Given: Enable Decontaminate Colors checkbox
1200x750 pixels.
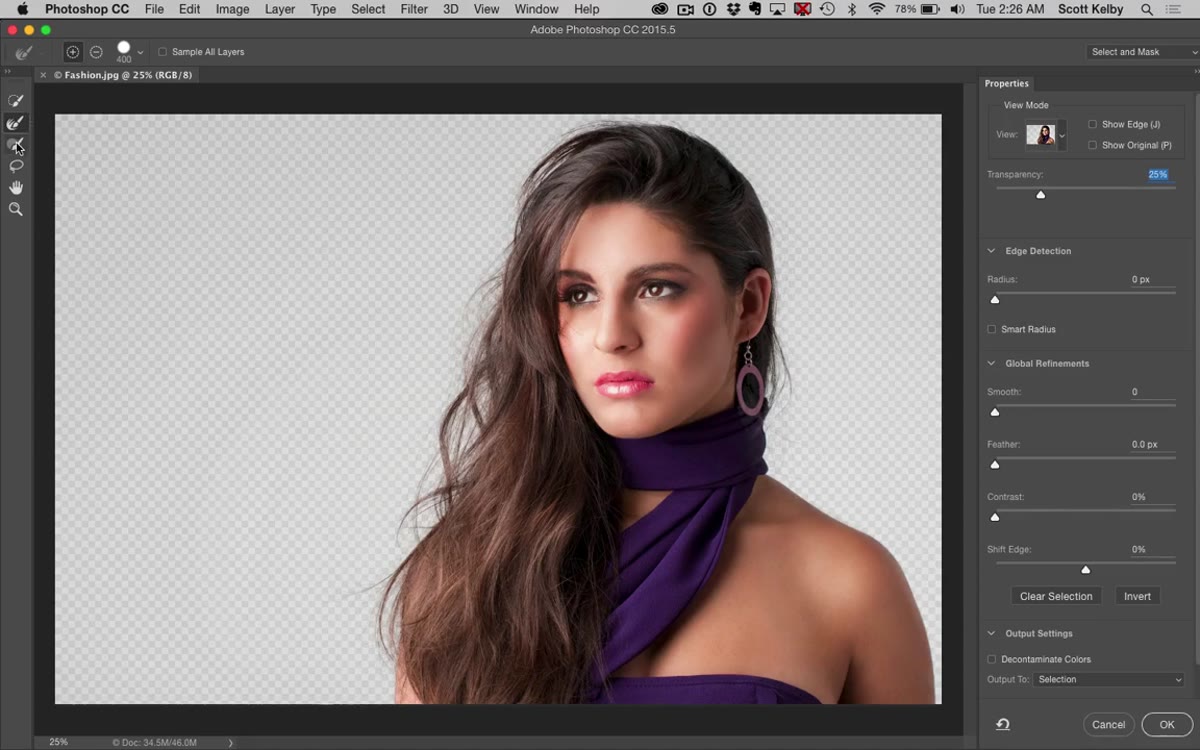Looking at the screenshot, I should click(x=992, y=659).
